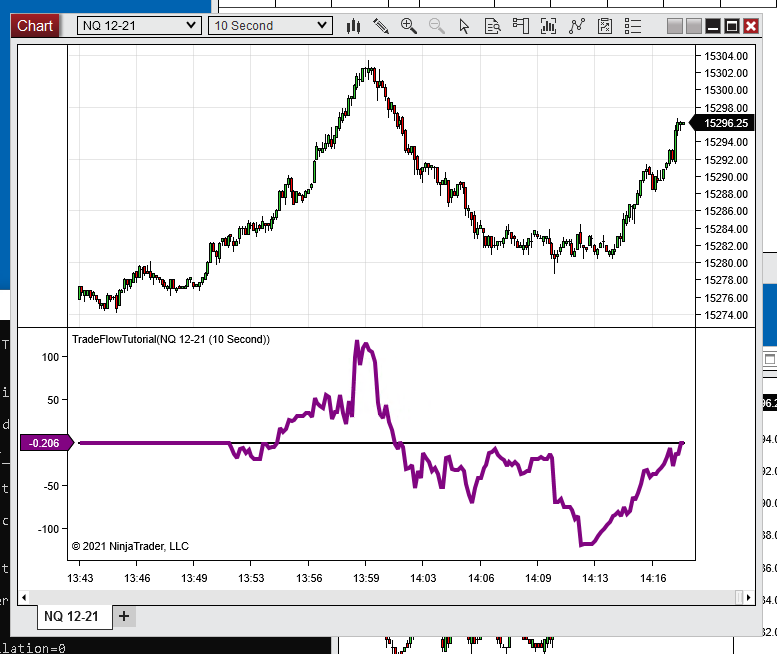Click the 14:06 time axis label

[x=481, y=578]
